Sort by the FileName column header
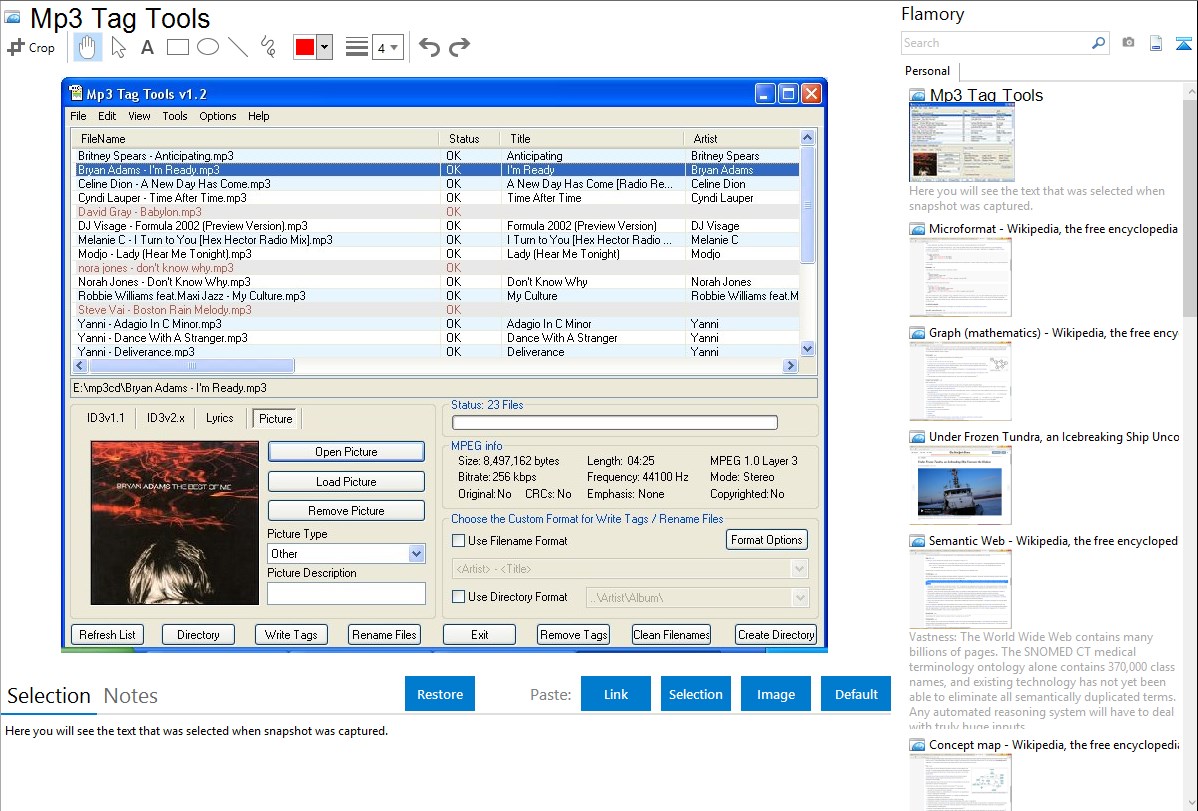The width and height of the screenshot is (1198, 811). 255,138
